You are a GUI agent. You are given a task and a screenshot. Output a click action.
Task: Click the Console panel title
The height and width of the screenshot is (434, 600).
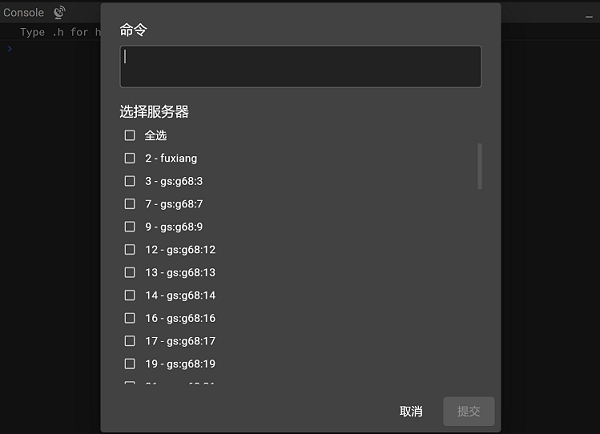(23, 13)
